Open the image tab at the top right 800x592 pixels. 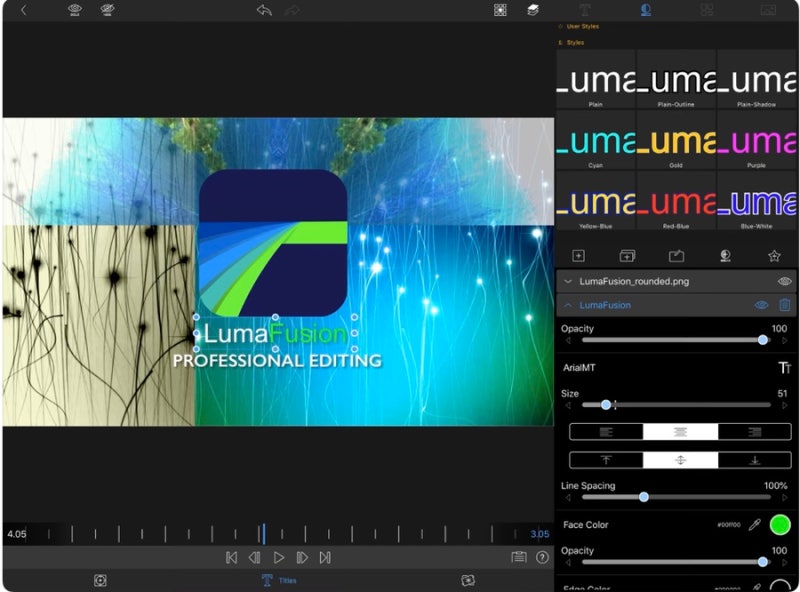[x=768, y=10]
